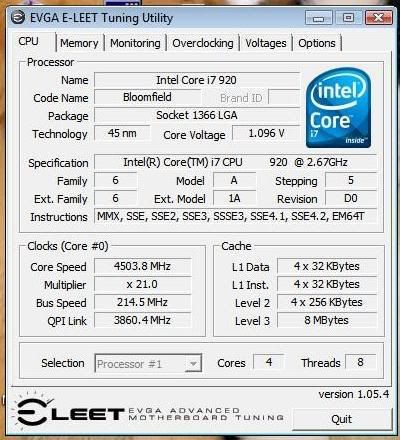Click the Threads count field

(360, 362)
